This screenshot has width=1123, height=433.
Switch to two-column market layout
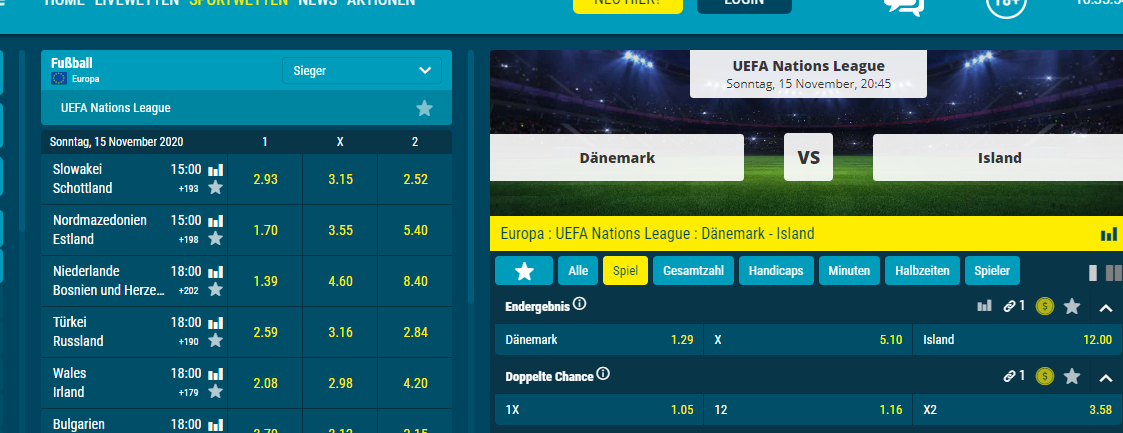click(1114, 273)
